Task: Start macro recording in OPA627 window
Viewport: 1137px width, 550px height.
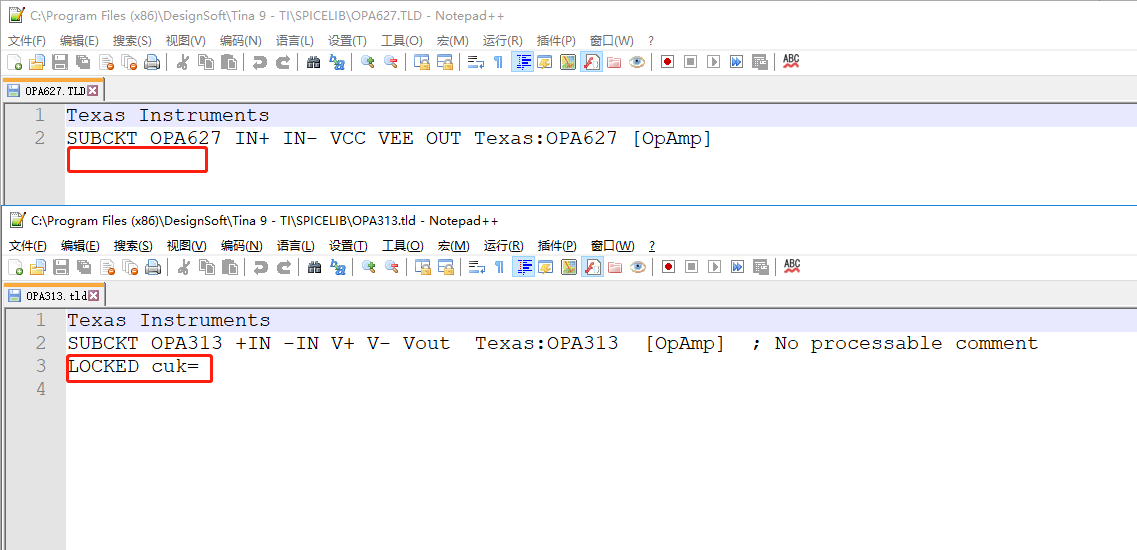Action: point(667,62)
